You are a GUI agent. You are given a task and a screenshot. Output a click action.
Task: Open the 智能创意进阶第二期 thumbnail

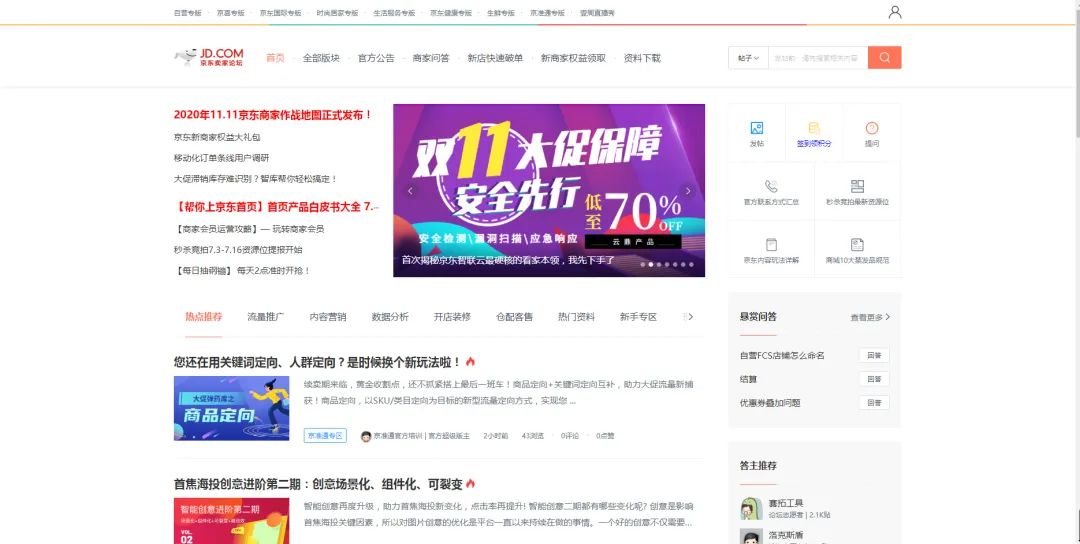tap(231, 521)
